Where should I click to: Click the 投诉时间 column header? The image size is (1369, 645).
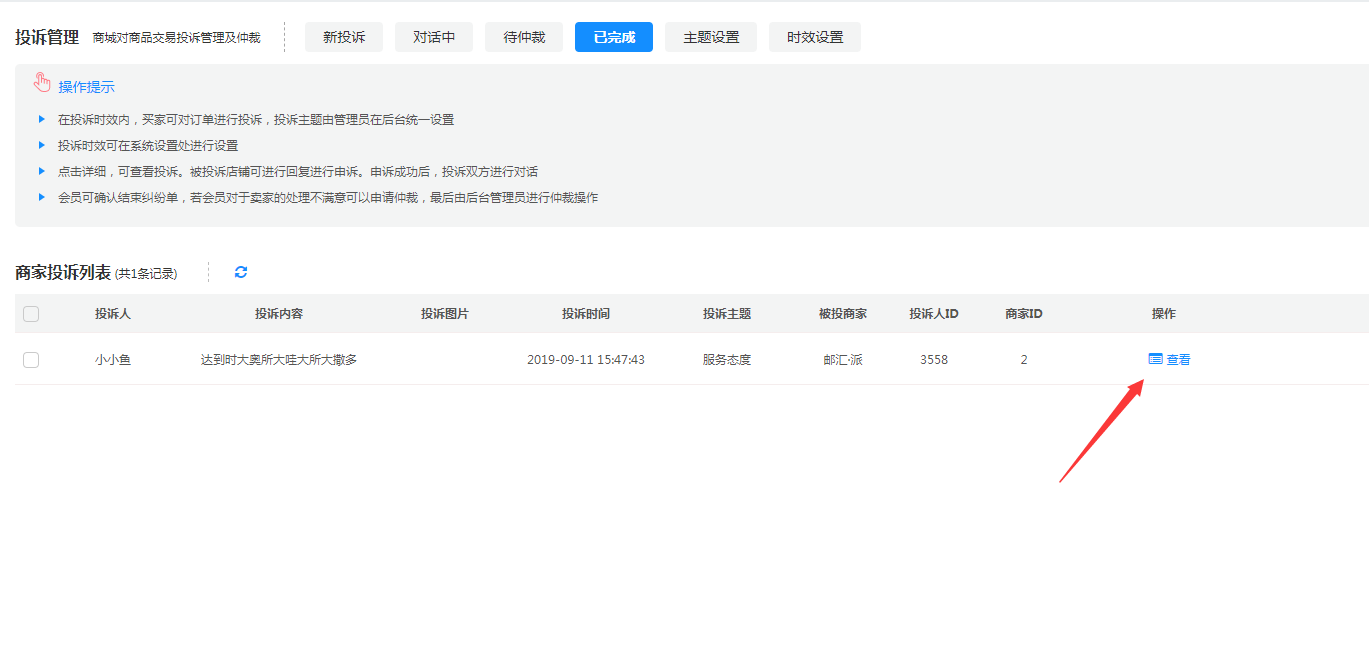[585, 314]
